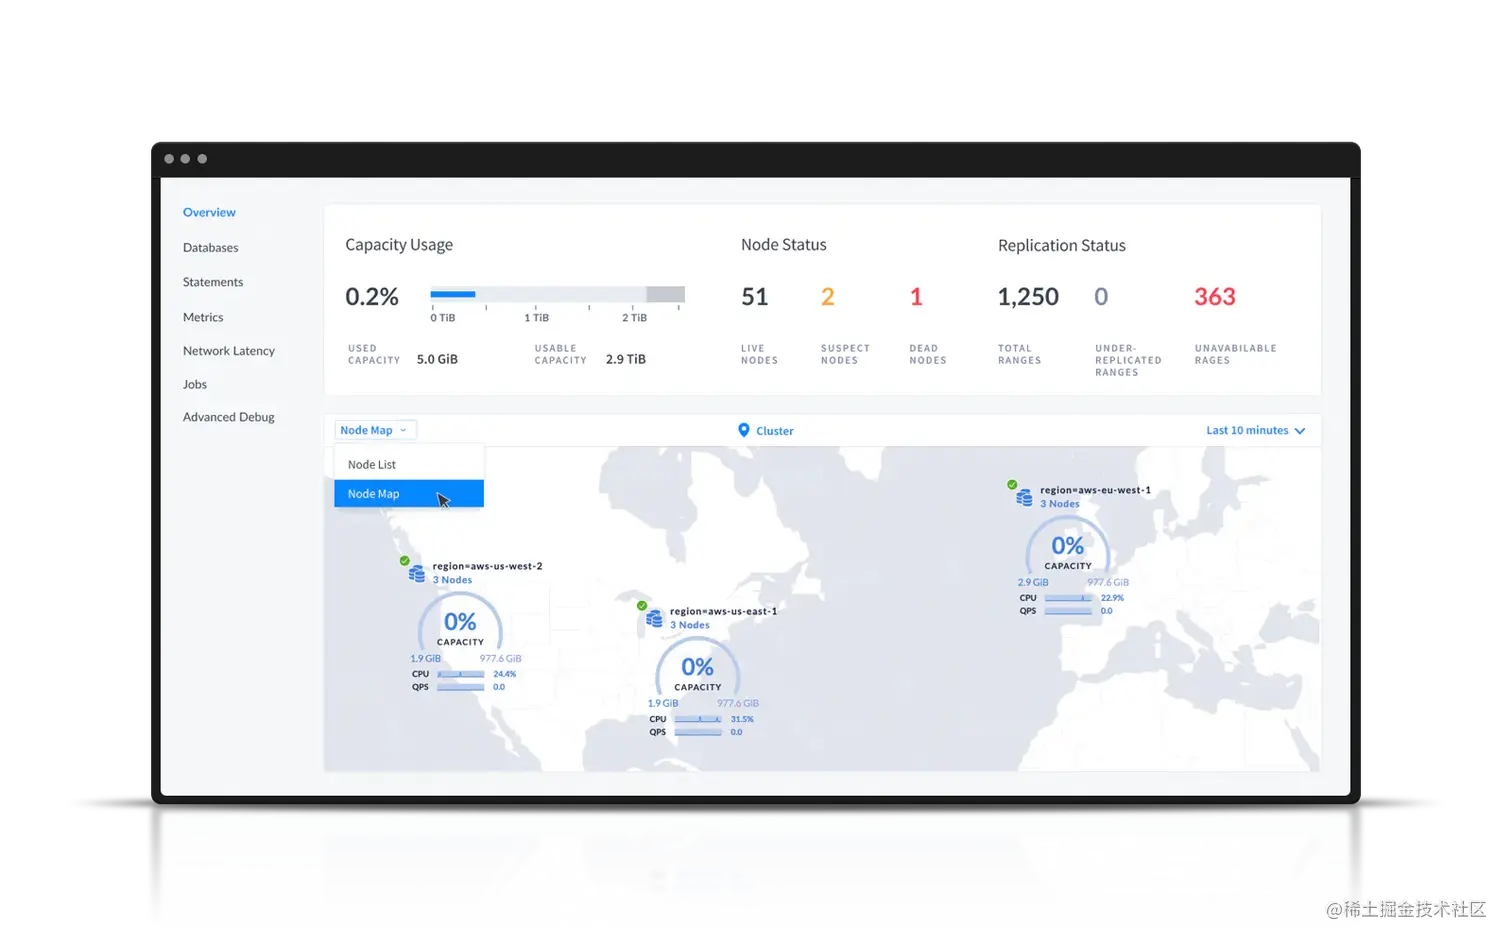The height and width of the screenshot is (945, 1512).
Task: Expand the Node Map view dropdown
Action: pos(375,430)
